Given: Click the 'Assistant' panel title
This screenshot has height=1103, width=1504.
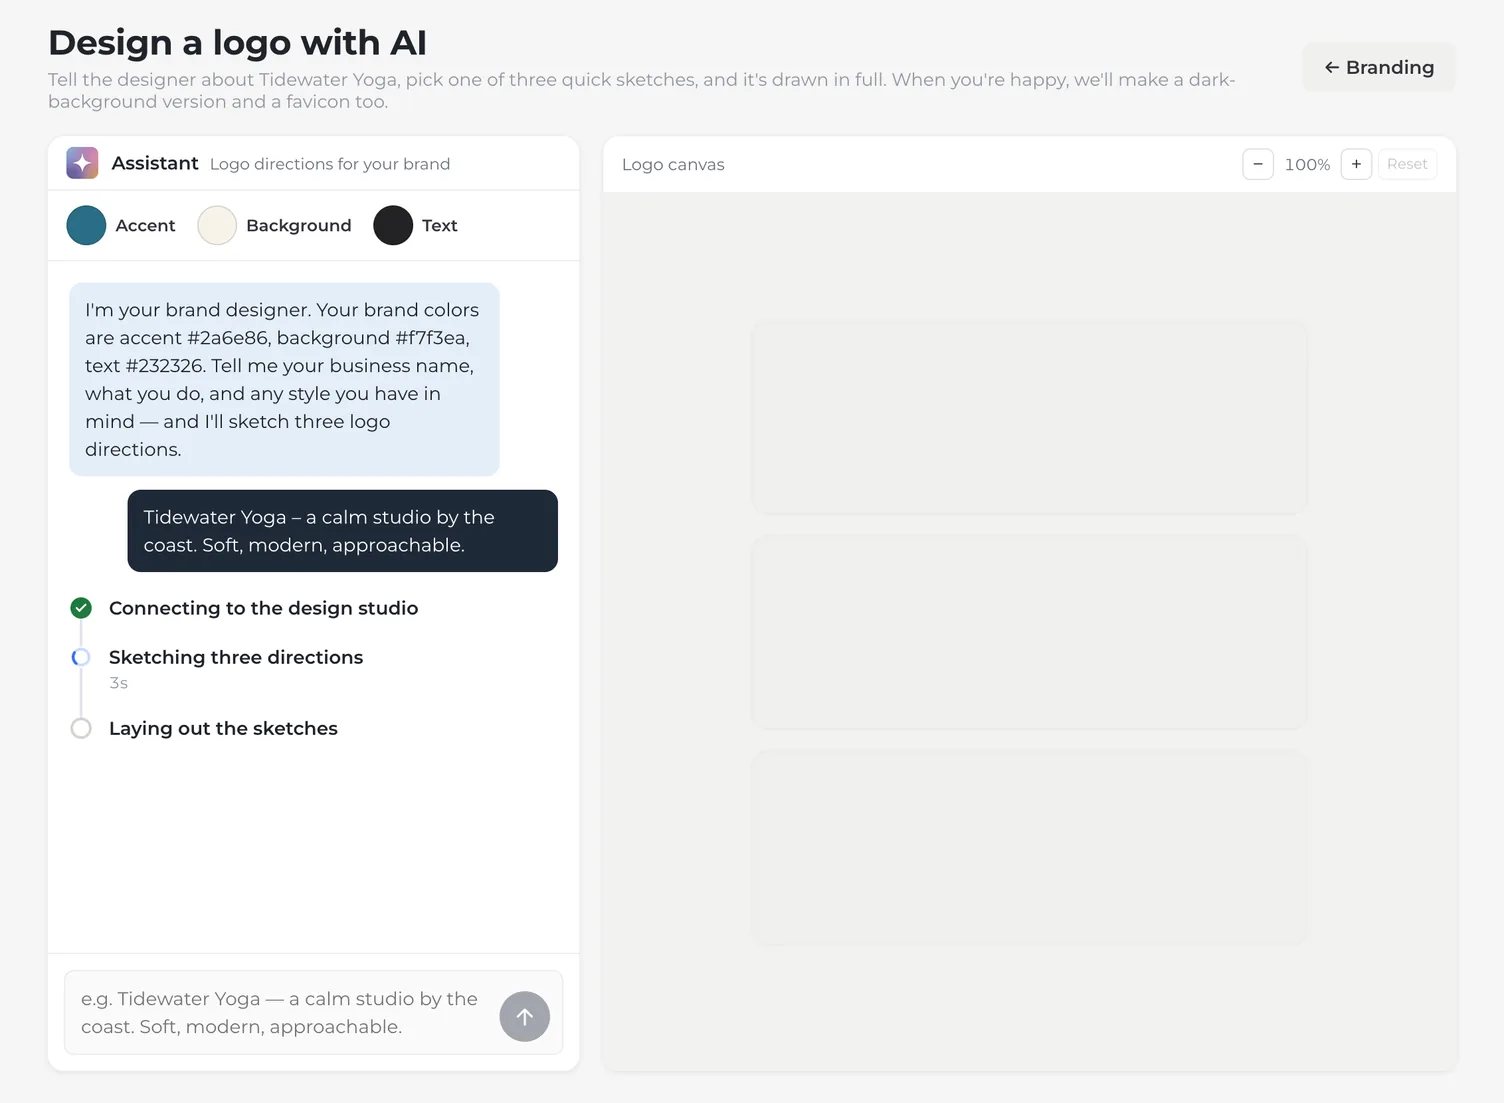Looking at the screenshot, I should click(x=155, y=163).
